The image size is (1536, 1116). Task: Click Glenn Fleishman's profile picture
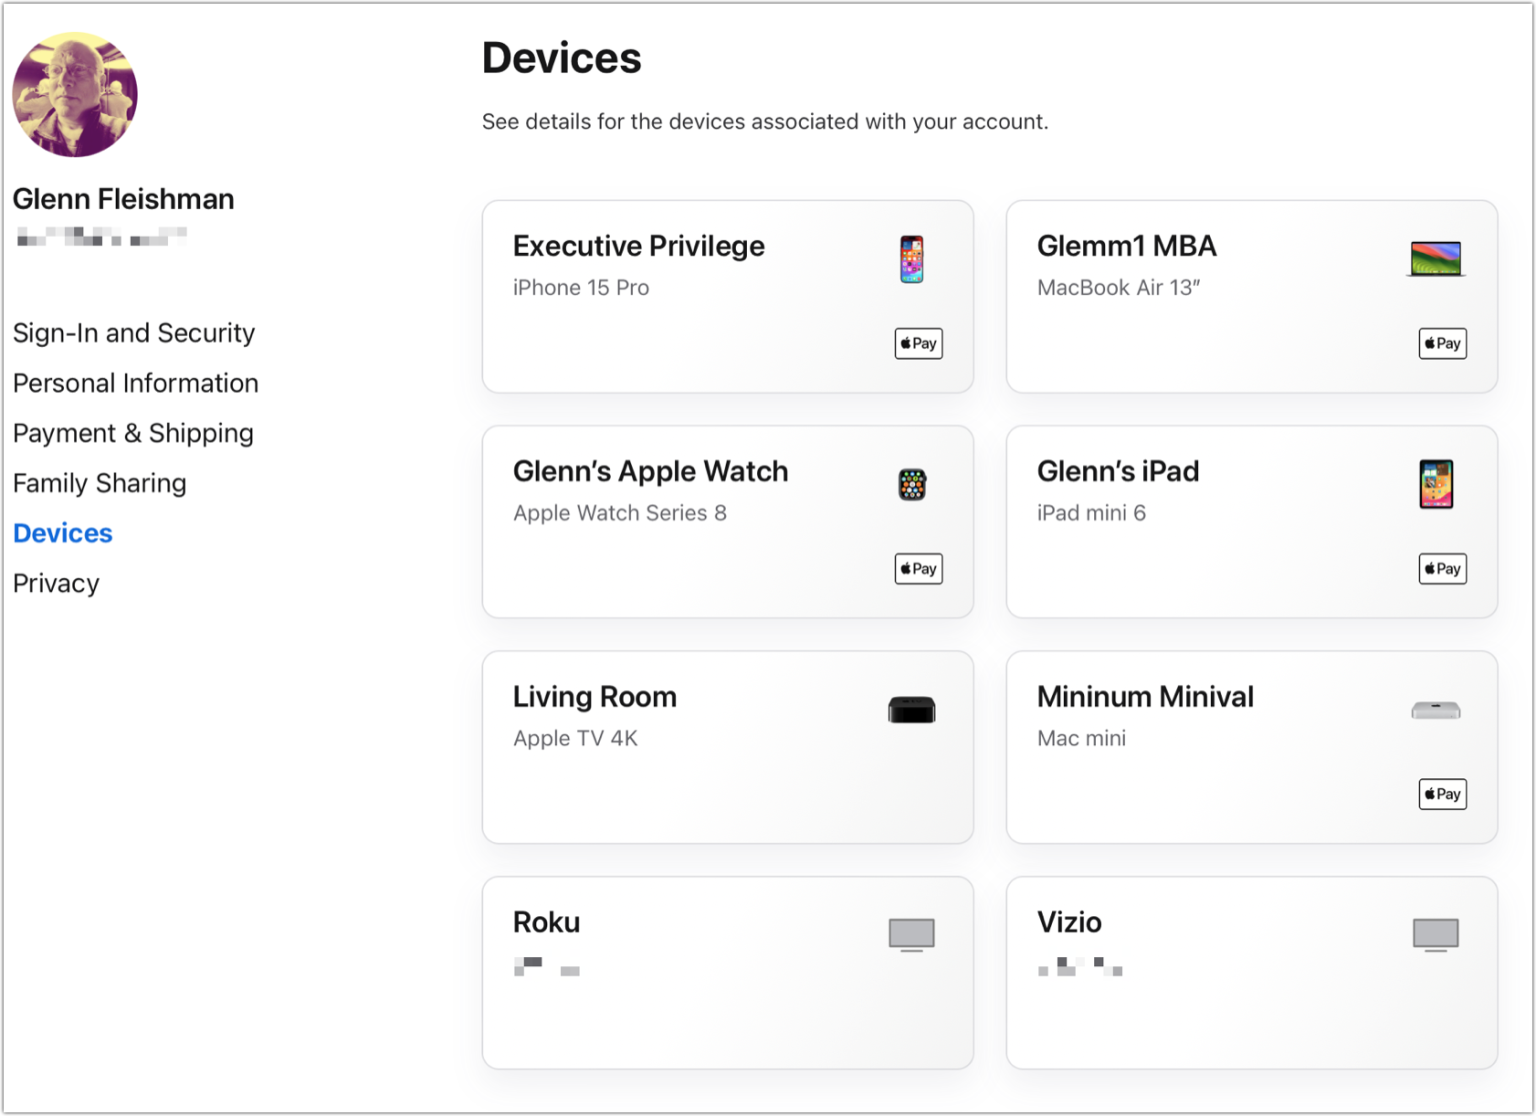click(x=74, y=94)
